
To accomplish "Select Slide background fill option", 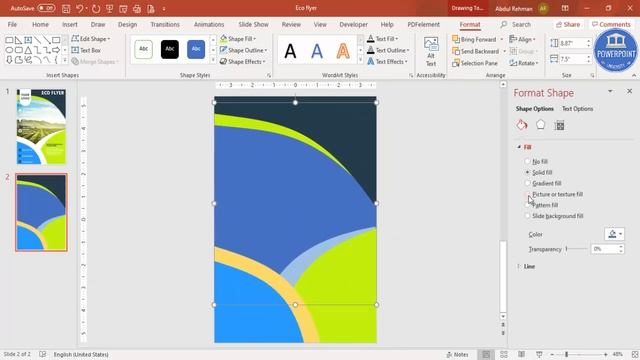I will tap(527, 216).
